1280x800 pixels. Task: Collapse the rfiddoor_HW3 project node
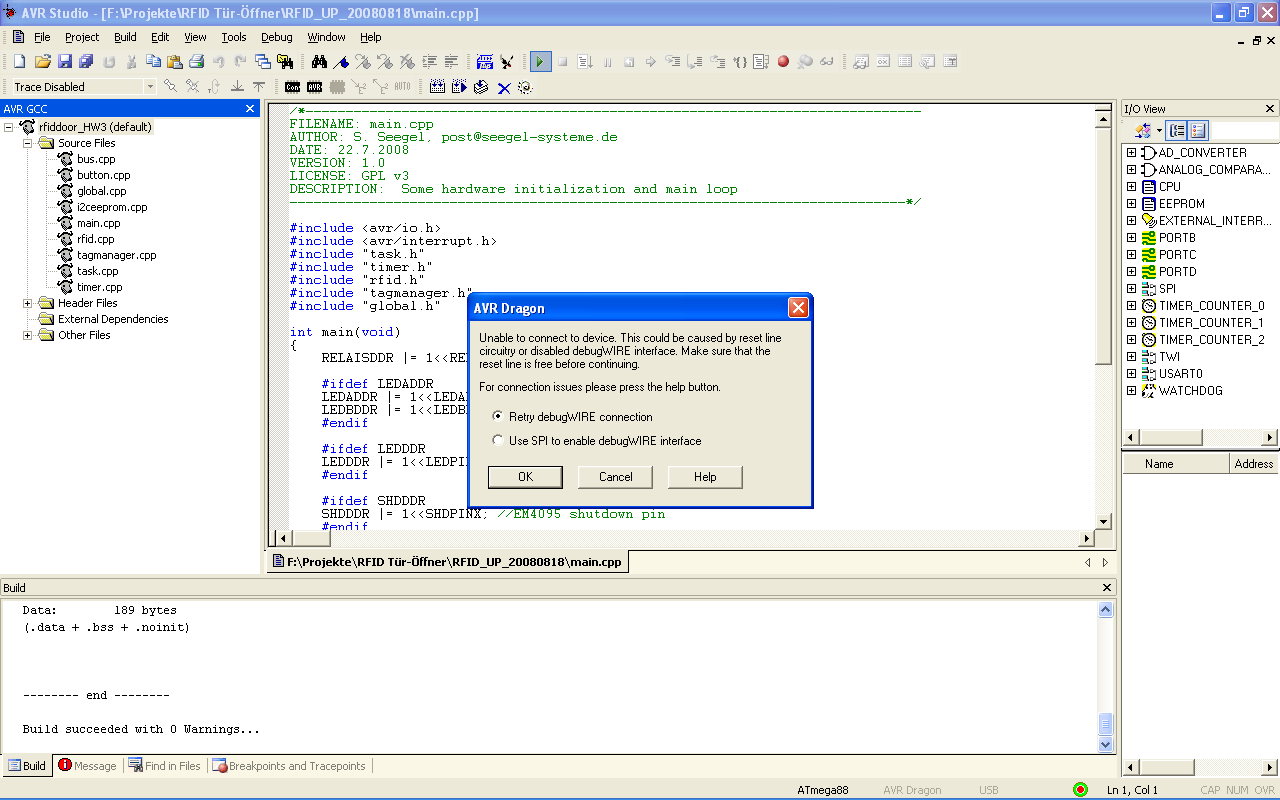click(x=10, y=127)
